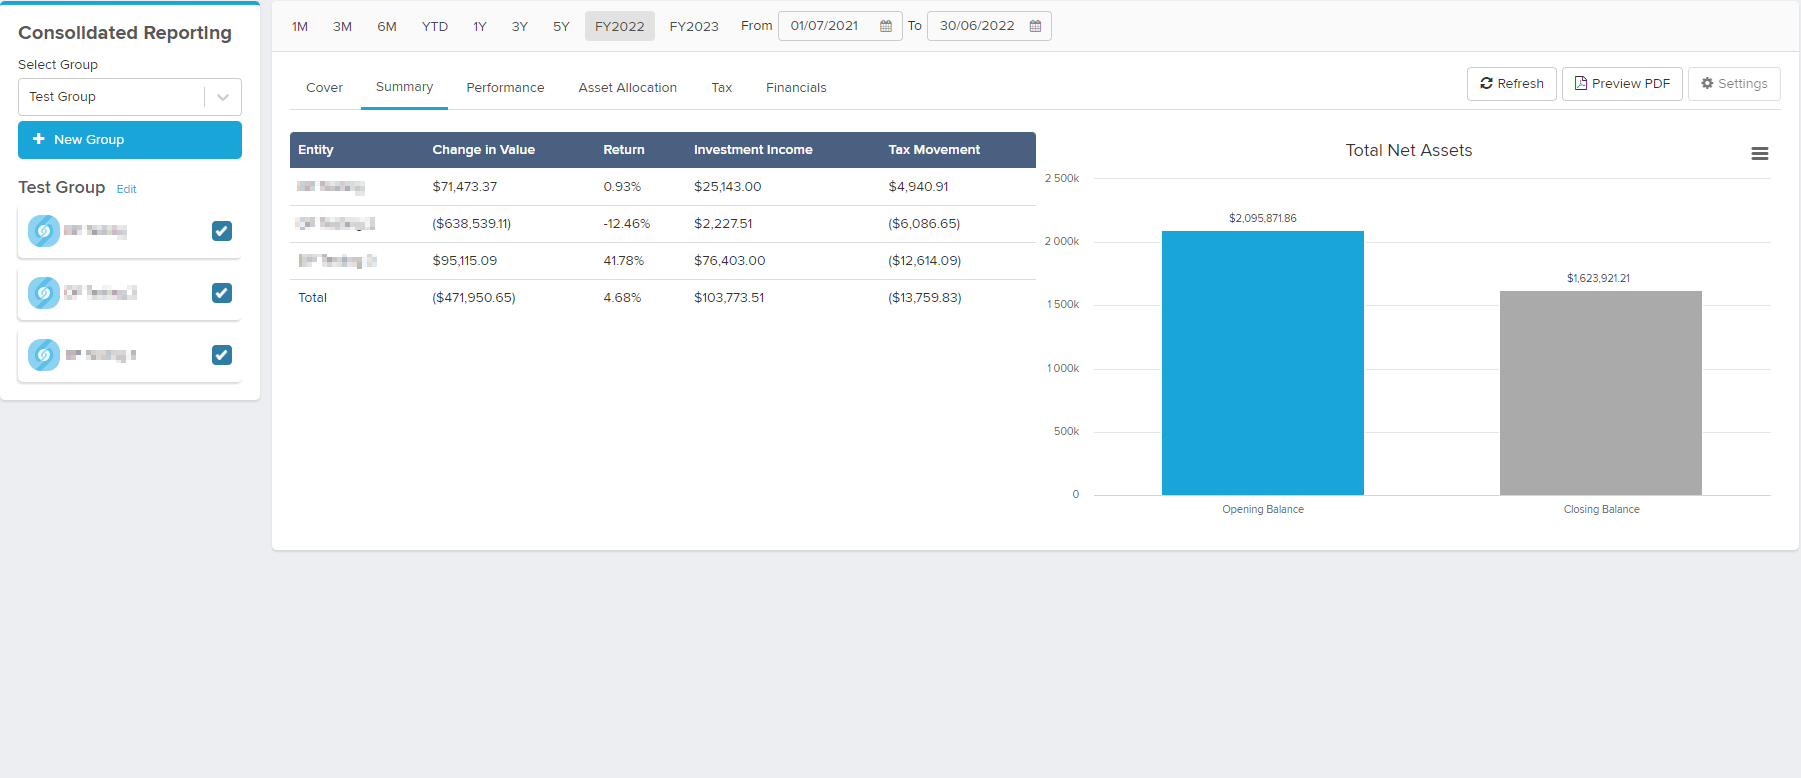The width and height of the screenshot is (1801, 778).
Task: Click the Entity column header
Action: pos(316,150)
